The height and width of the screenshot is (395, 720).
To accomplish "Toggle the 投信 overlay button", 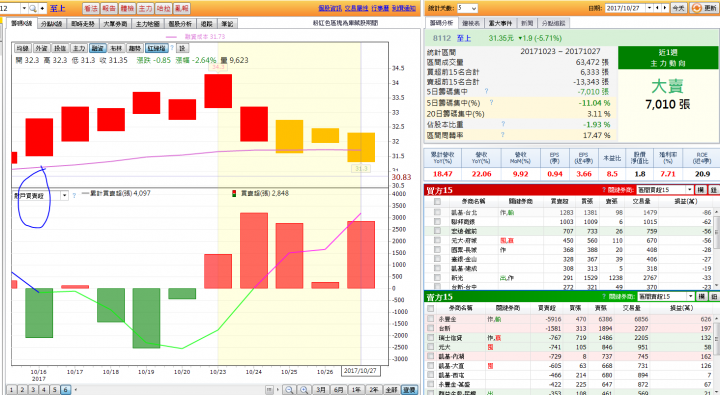I will (x=60, y=48).
